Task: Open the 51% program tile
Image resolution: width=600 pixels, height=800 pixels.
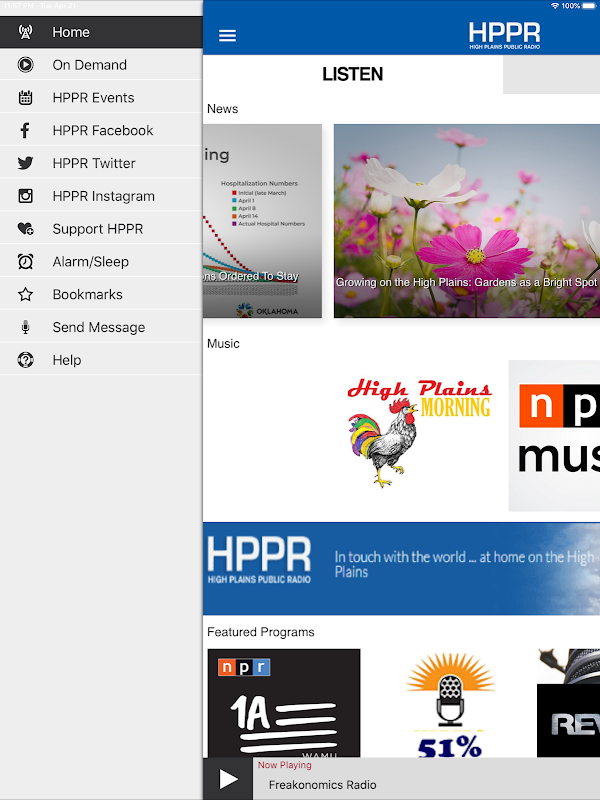Action: pyautogui.click(x=449, y=704)
